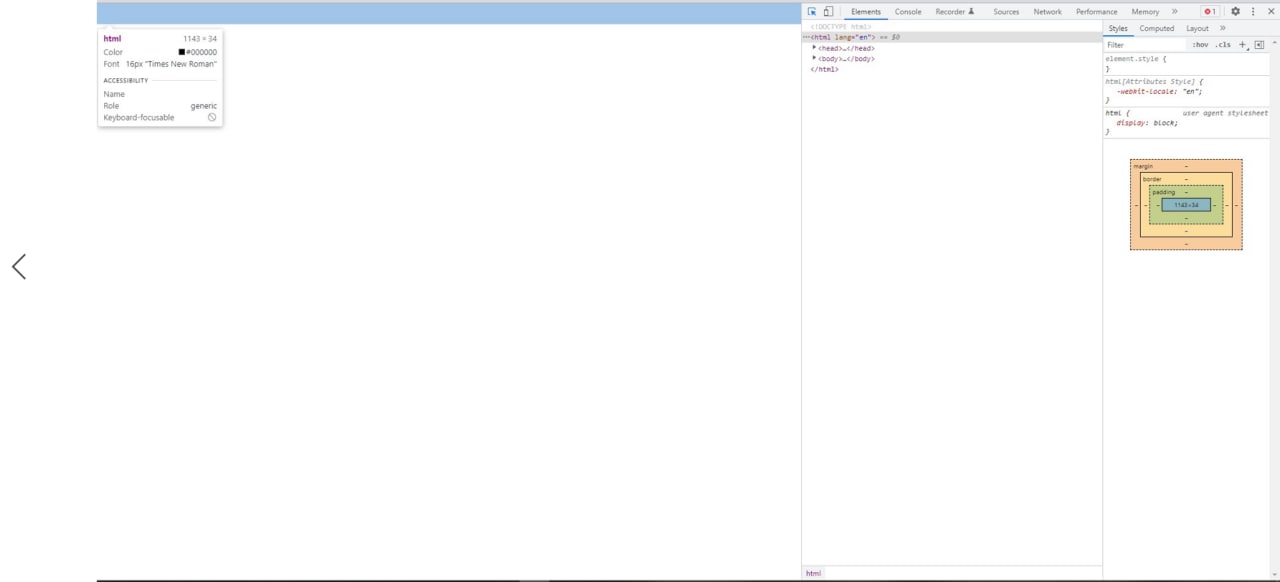This screenshot has height=582, width=1280.
Task: Open DevTools settings gear
Action: pos(1235,11)
